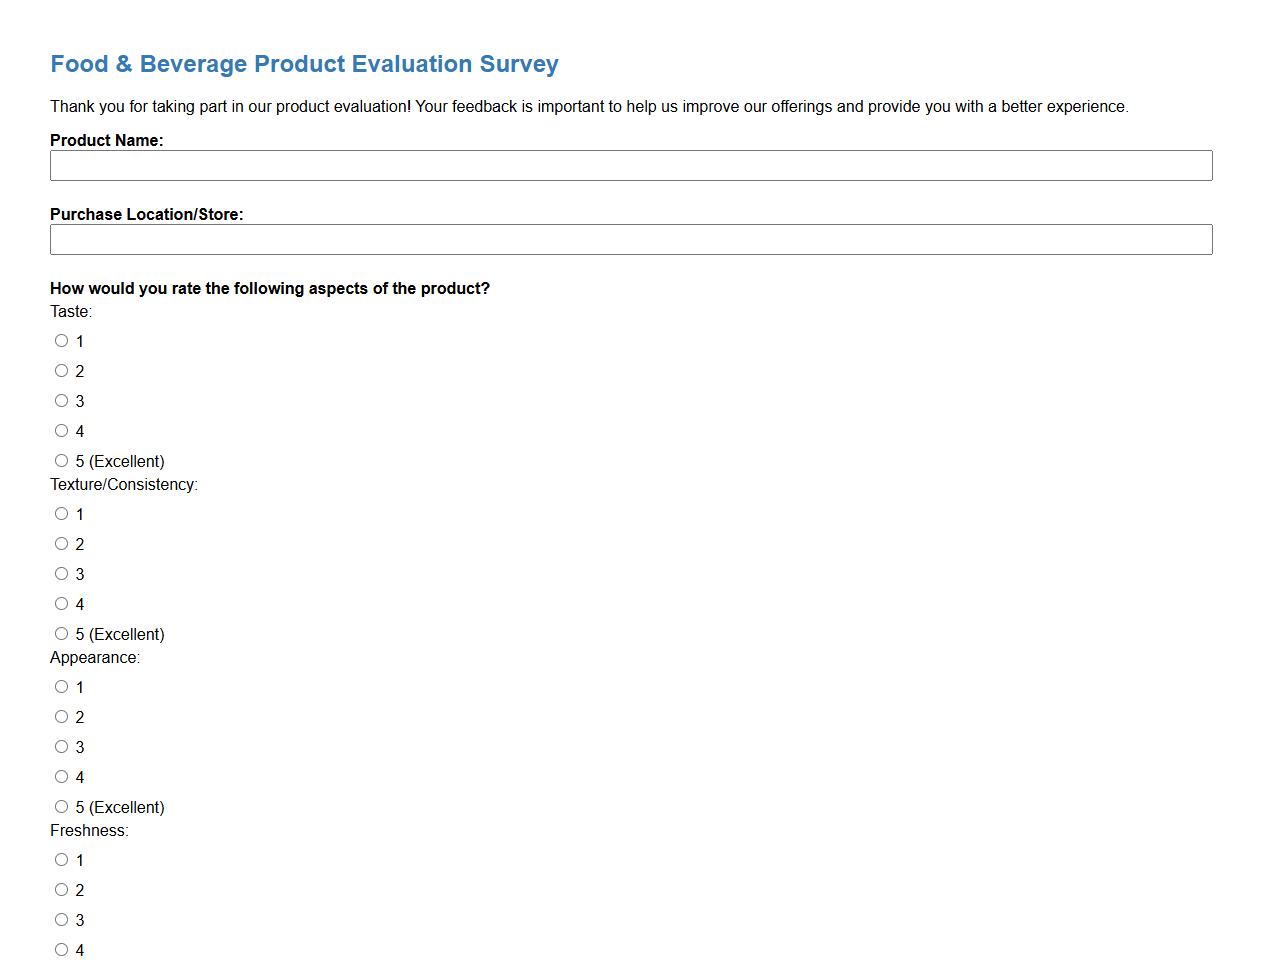Select rating 4 for Taste

[61, 430]
